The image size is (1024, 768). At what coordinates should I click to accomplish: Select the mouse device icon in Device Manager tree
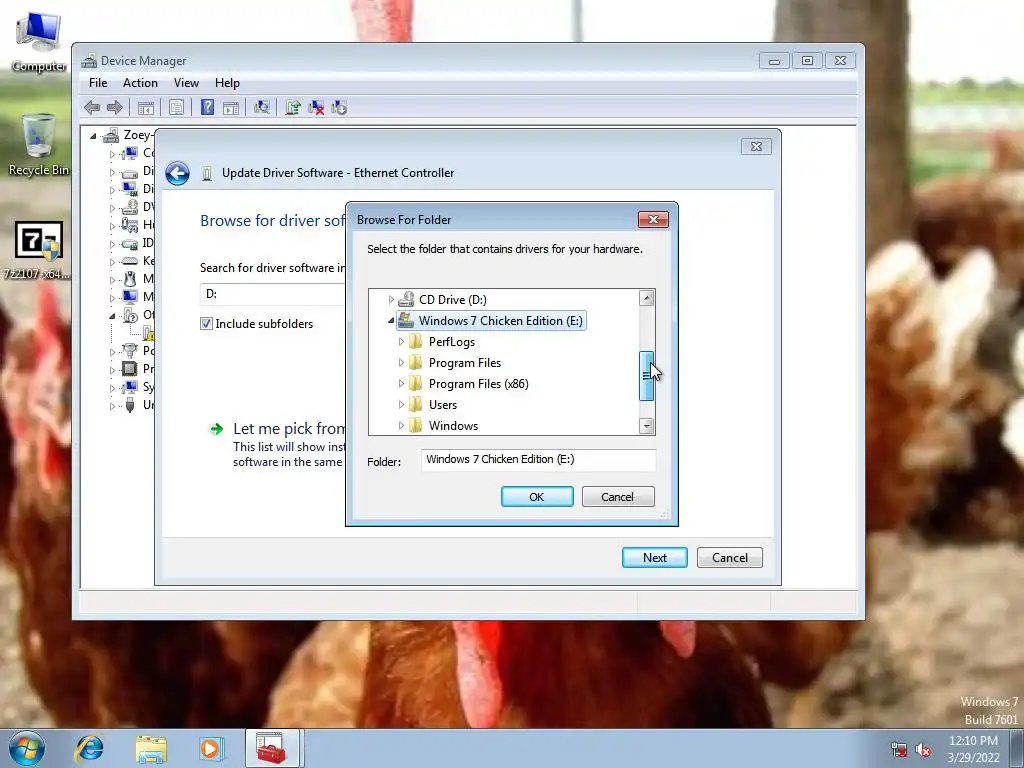coord(130,279)
